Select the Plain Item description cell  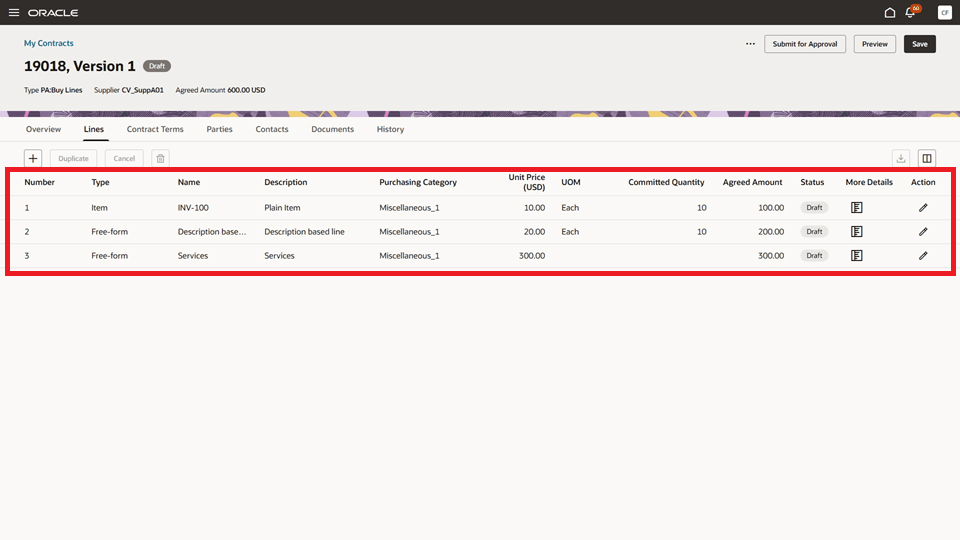click(282, 208)
